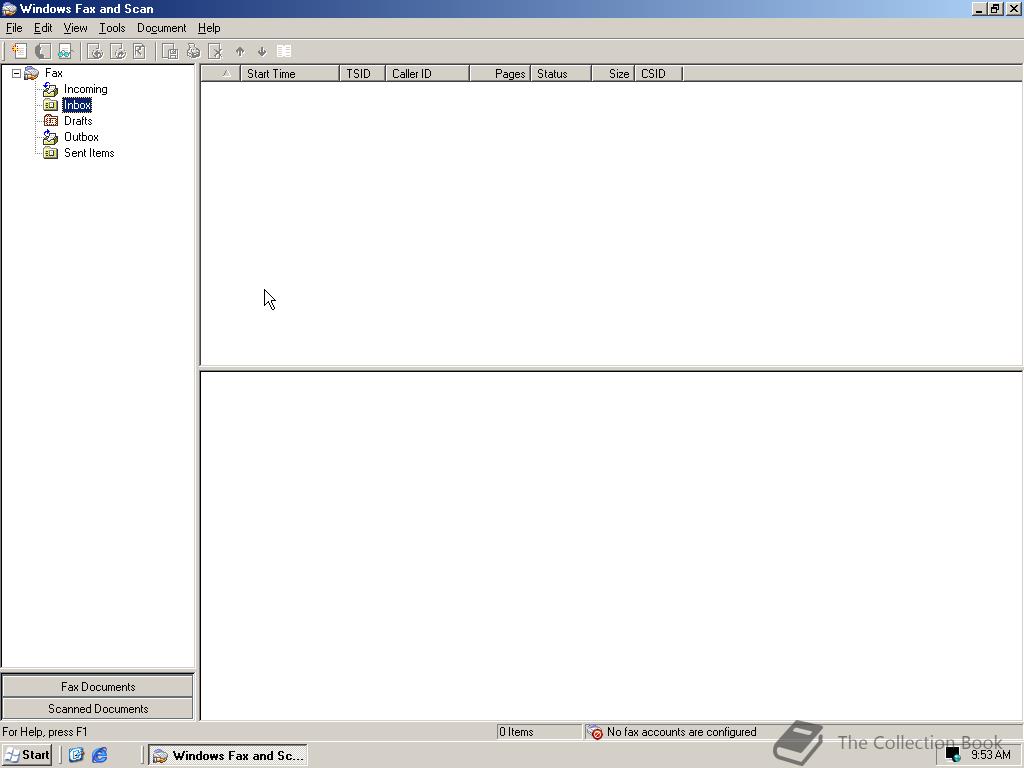1024x768 pixels.
Task: Click the Delete toolbar icon
Action: [x=215, y=51]
